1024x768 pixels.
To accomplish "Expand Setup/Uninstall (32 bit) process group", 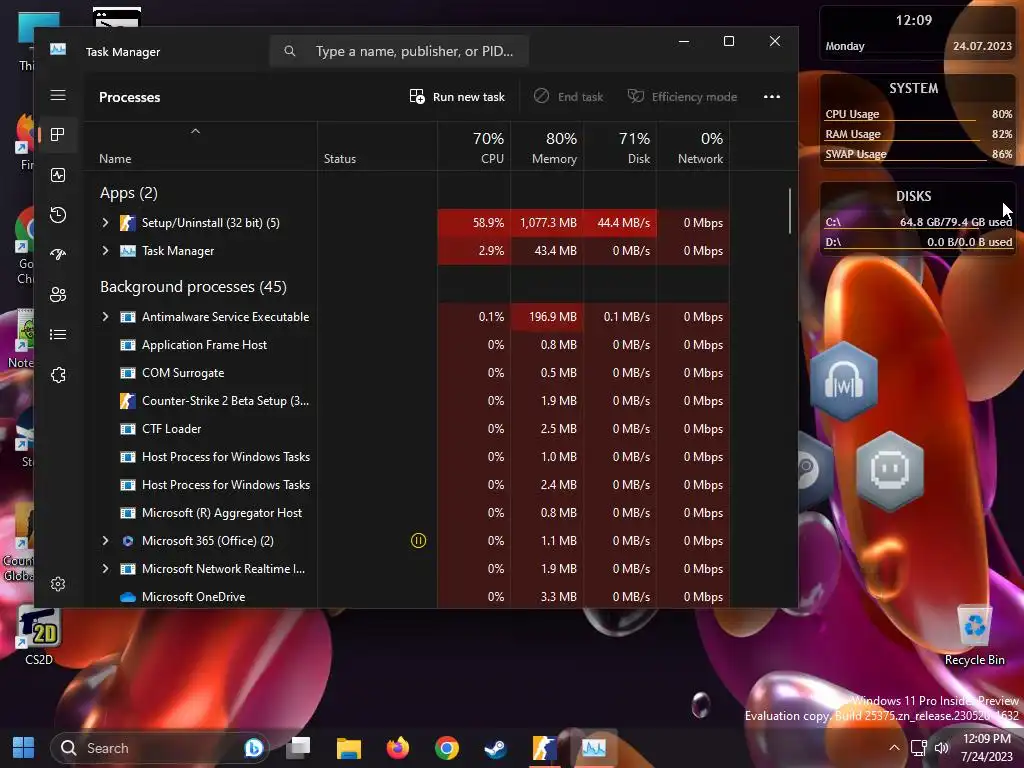I will pos(105,223).
